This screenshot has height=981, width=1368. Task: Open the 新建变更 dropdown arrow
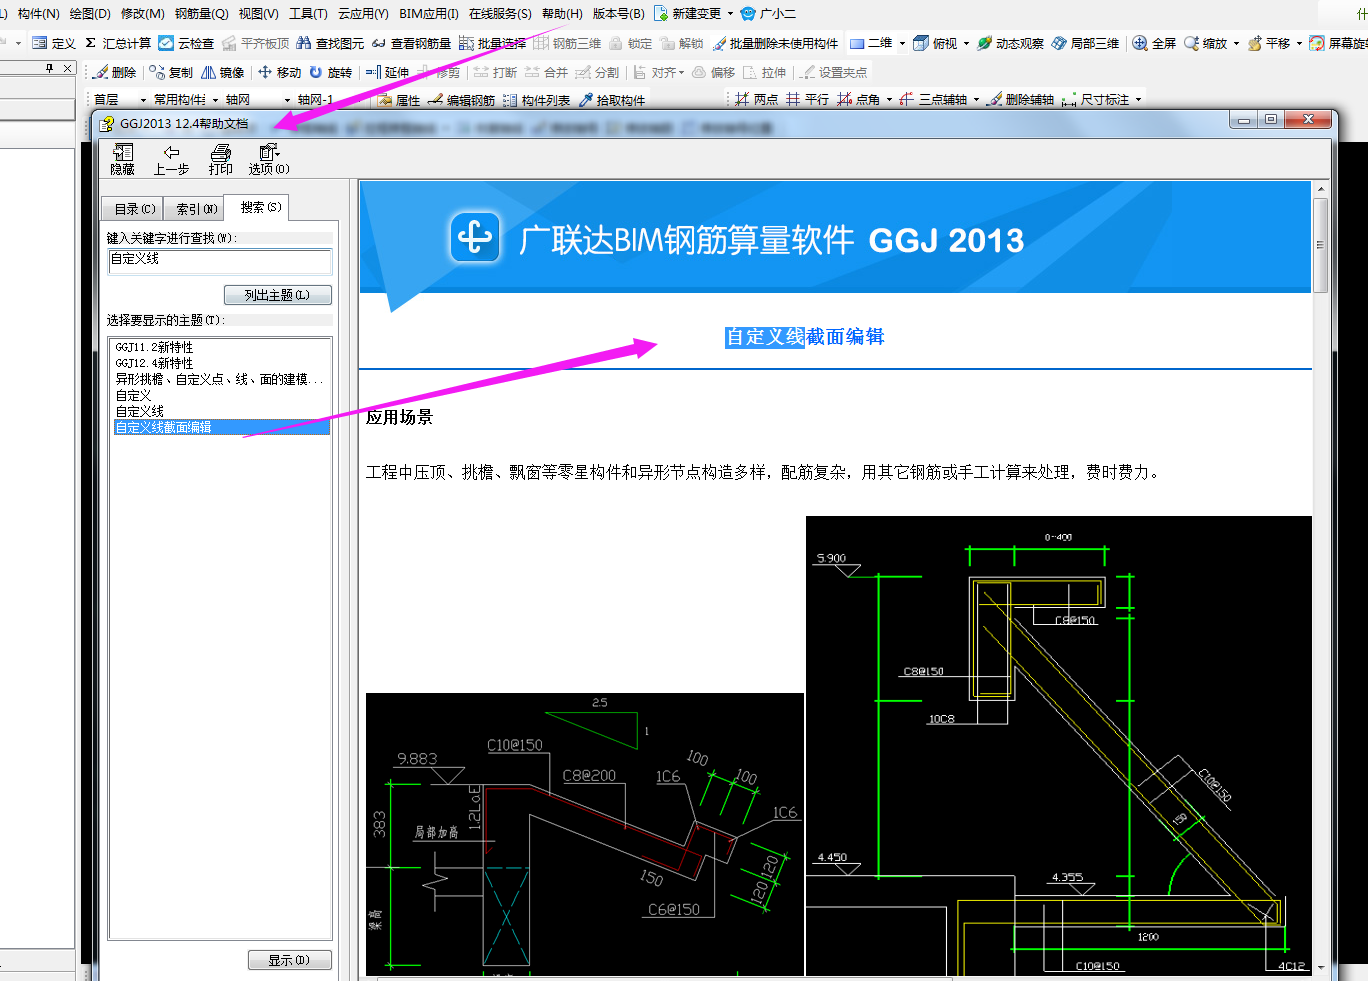(x=730, y=14)
